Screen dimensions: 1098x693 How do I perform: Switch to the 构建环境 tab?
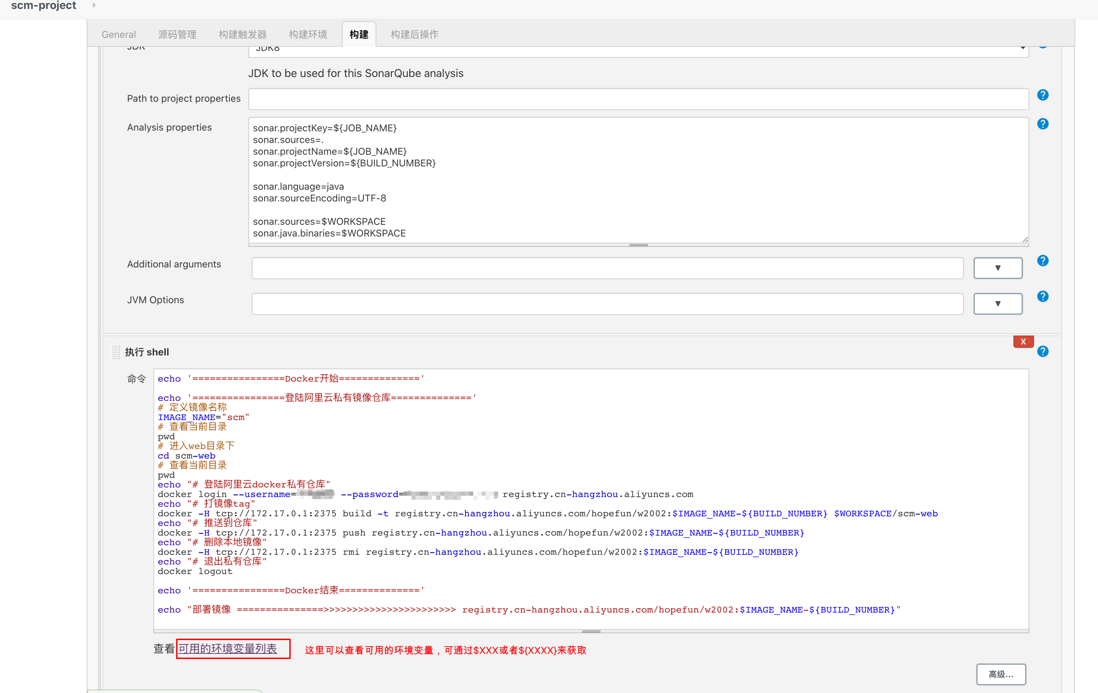307,34
